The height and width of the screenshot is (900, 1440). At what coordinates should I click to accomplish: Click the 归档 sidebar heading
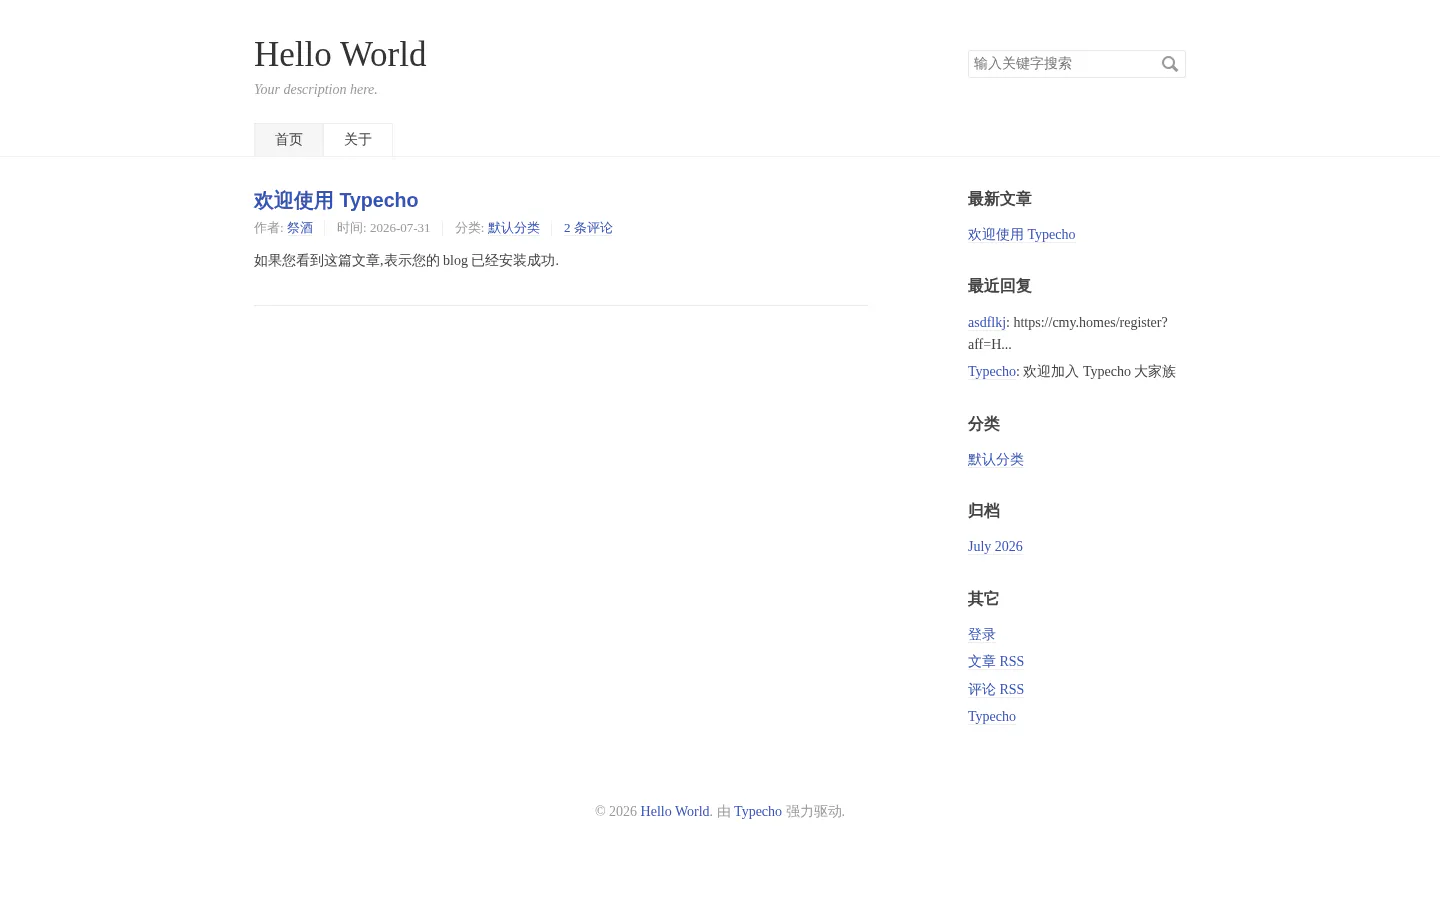(984, 511)
